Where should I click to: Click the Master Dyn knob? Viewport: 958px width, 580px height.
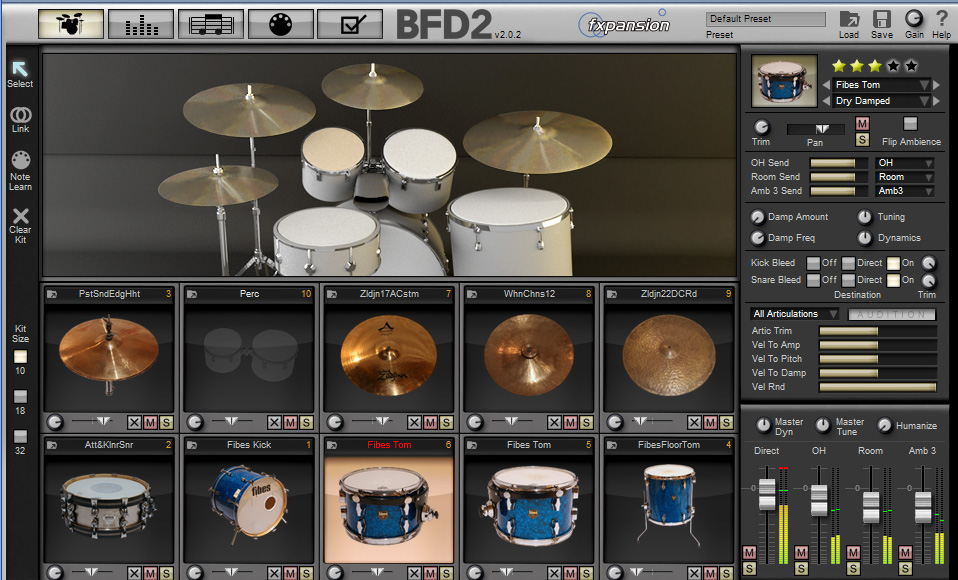764,425
